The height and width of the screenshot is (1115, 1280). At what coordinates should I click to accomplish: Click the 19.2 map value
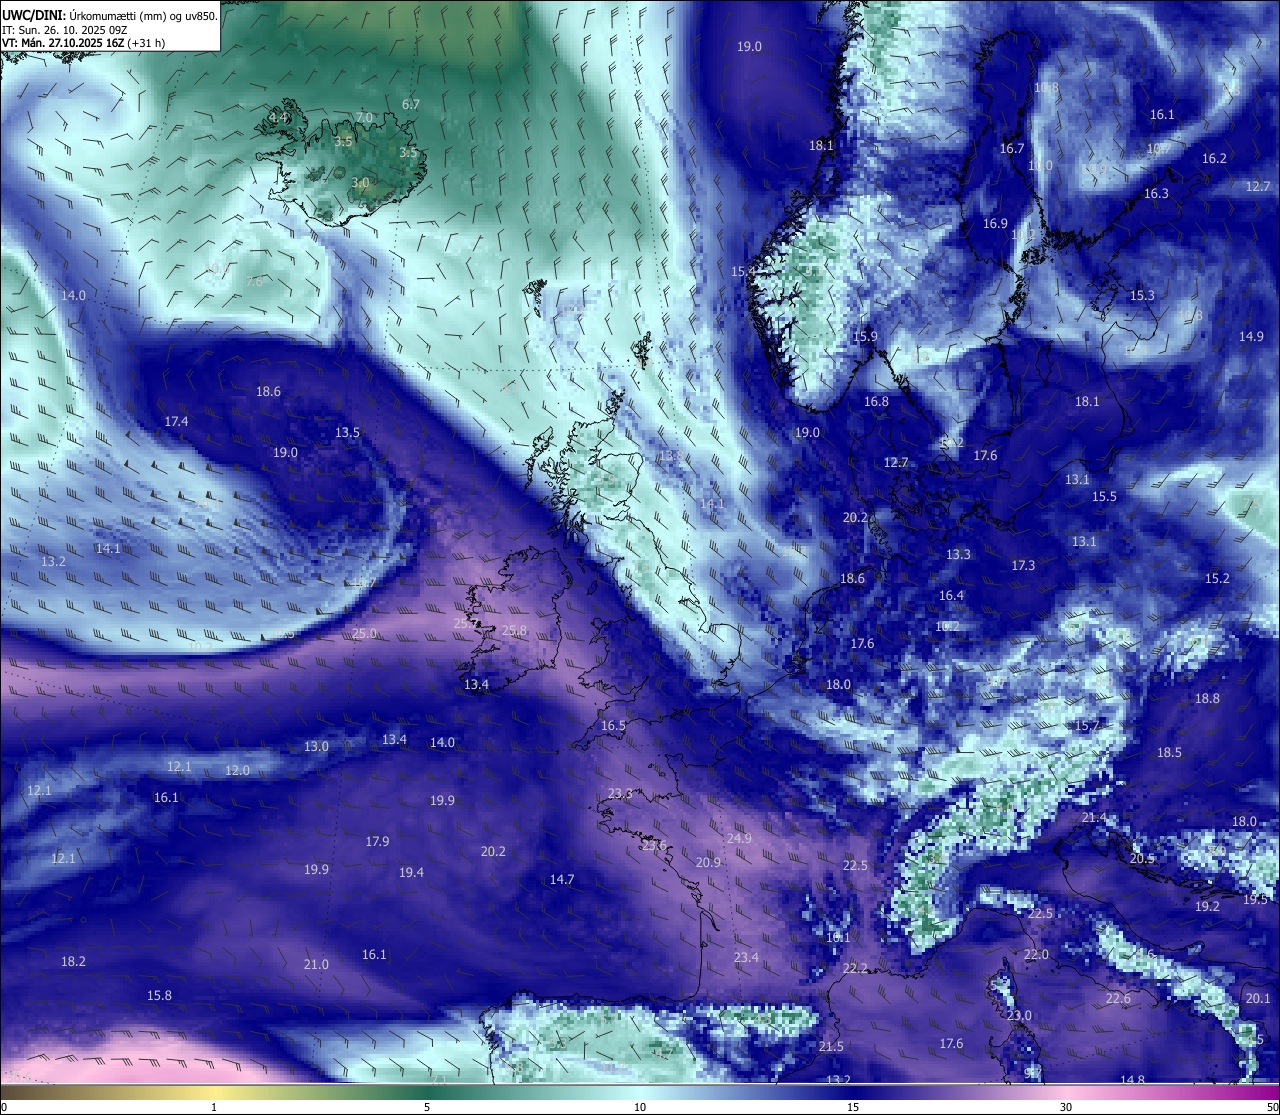(1207, 906)
